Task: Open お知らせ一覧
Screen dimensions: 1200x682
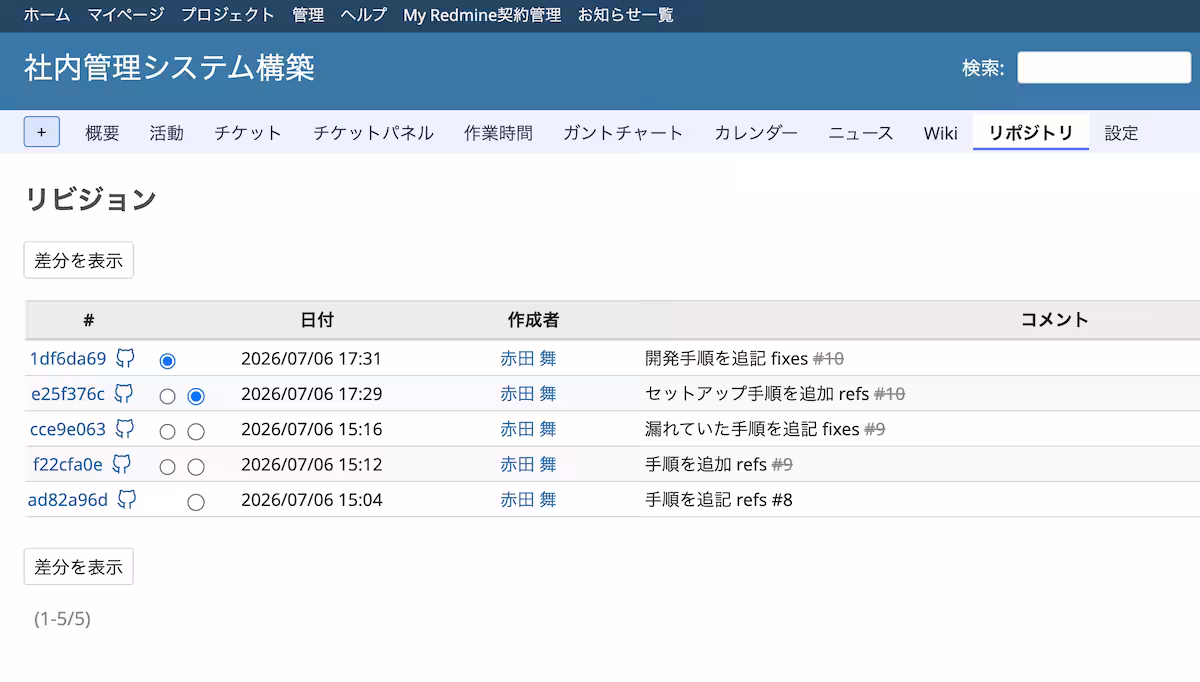Action: [x=626, y=15]
